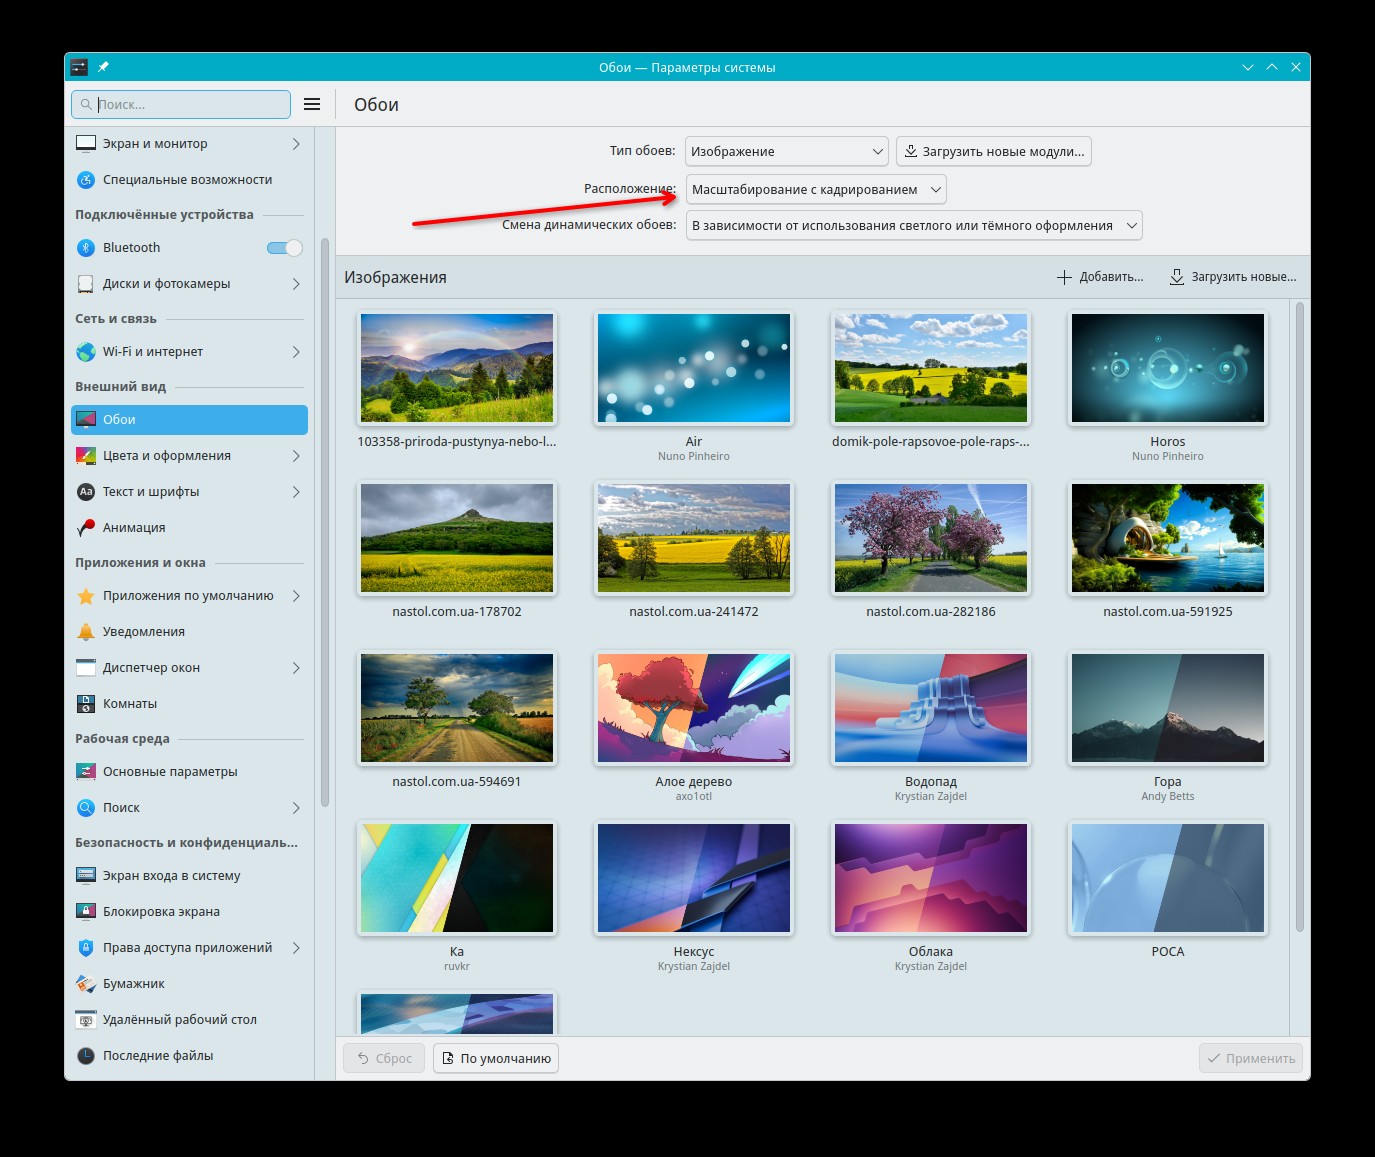Screen dimensions: 1375x1157
Task: Click the pin icon in title bar
Action: click(103, 67)
